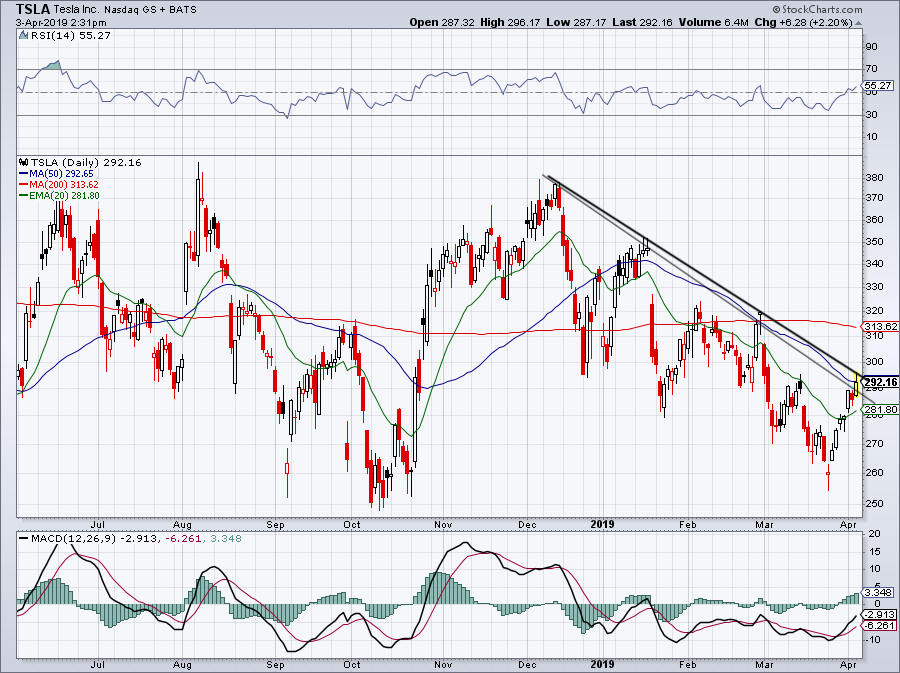Open the StockCharts.com copyright link

pos(817,9)
